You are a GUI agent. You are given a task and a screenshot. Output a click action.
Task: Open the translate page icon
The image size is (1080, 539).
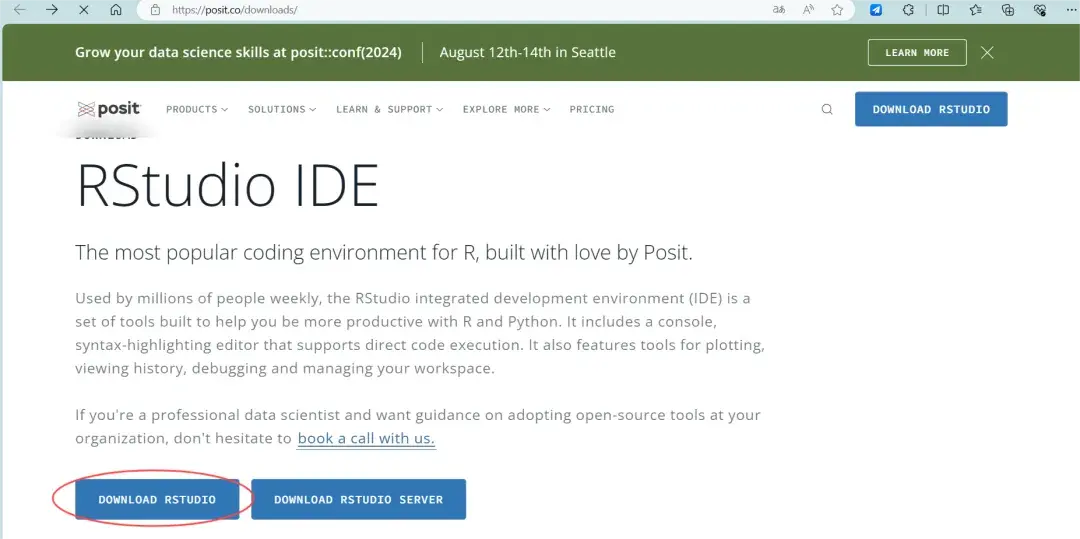click(x=779, y=10)
